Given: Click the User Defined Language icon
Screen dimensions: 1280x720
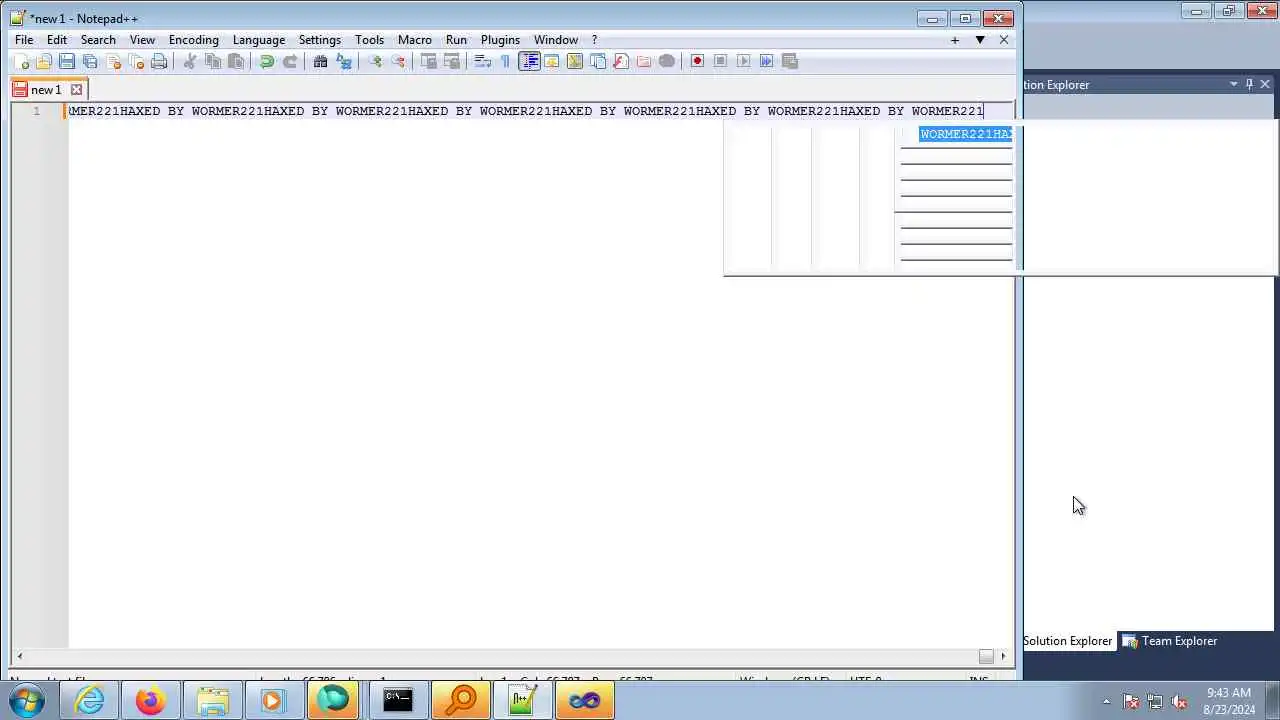Looking at the screenshot, I should click(552, 61).
